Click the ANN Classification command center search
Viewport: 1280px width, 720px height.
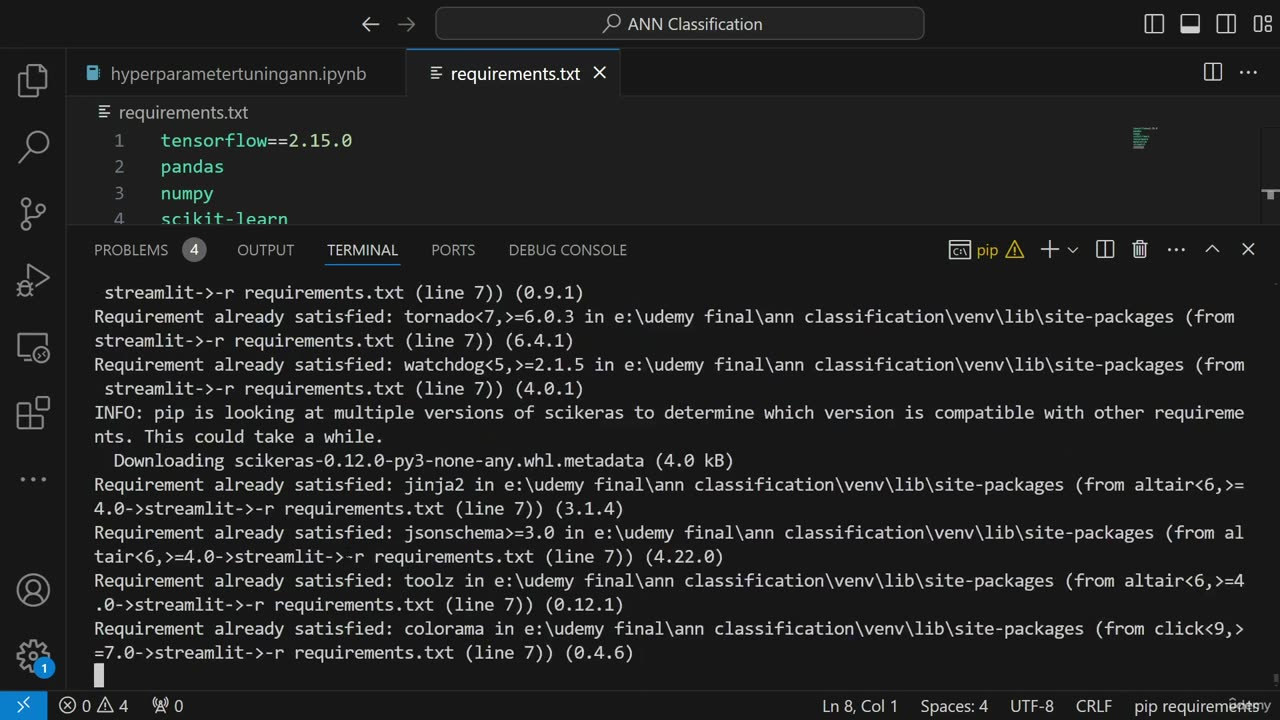(680, 24)
